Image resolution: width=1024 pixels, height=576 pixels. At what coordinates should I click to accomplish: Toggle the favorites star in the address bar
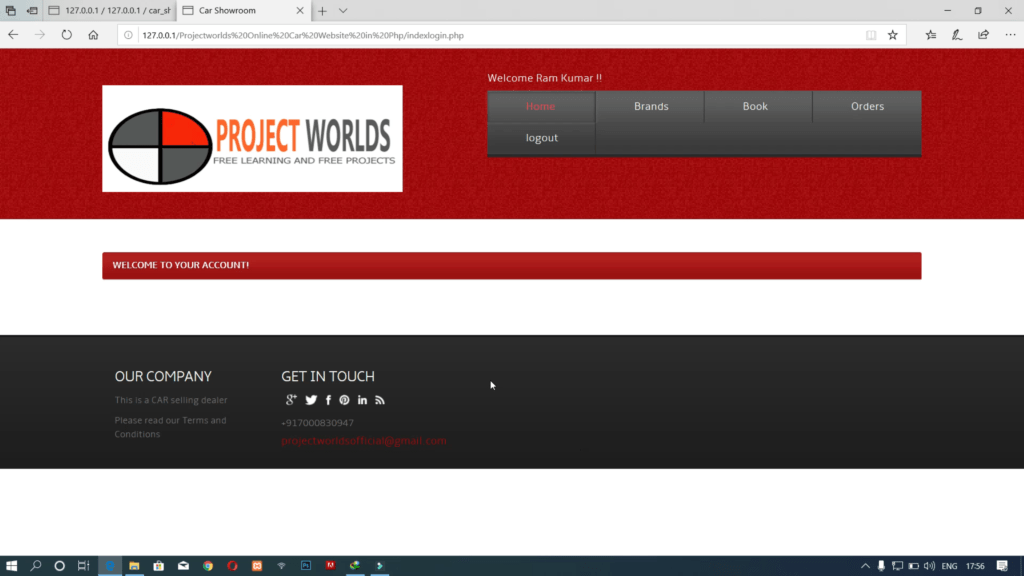pos(892,34)
